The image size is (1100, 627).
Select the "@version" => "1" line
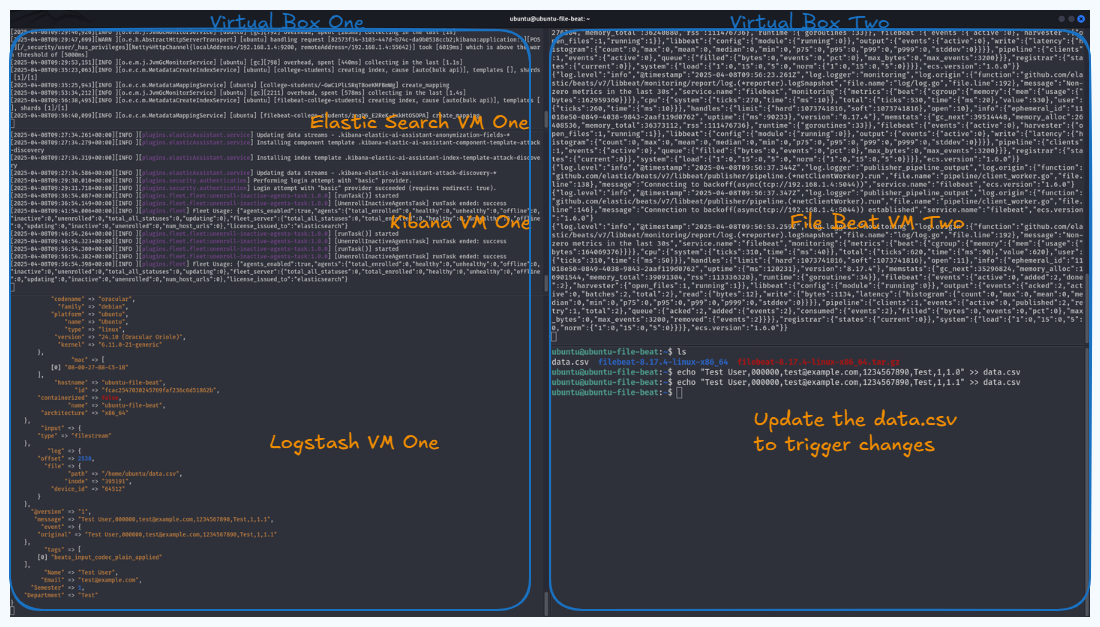click(61, 512)
